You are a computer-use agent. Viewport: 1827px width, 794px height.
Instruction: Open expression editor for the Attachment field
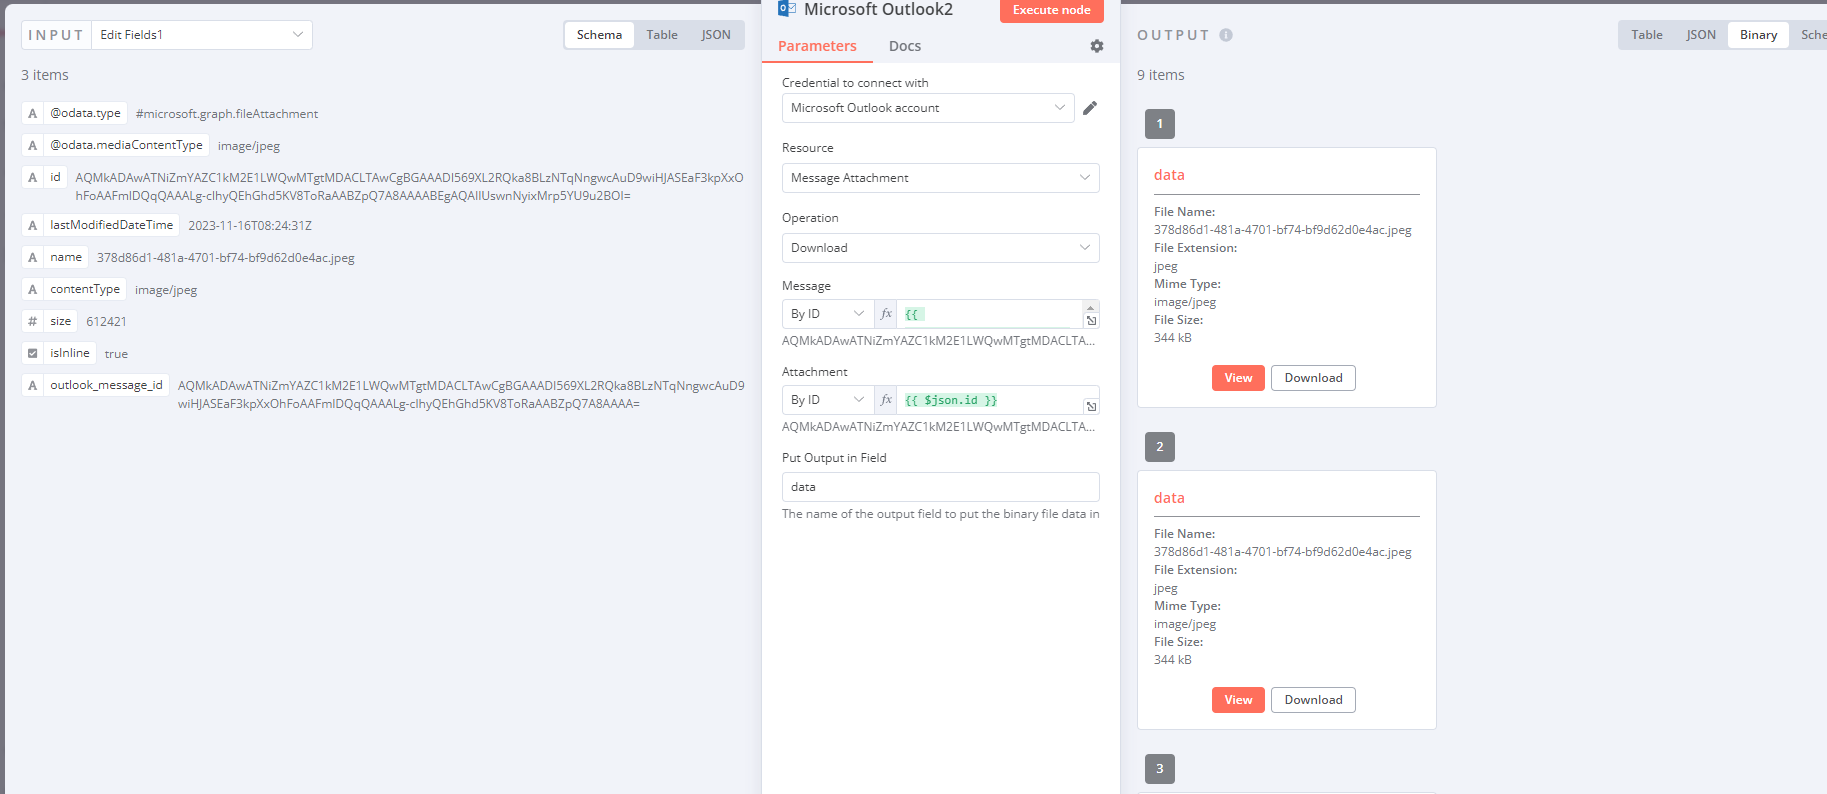click(1091, 406)
